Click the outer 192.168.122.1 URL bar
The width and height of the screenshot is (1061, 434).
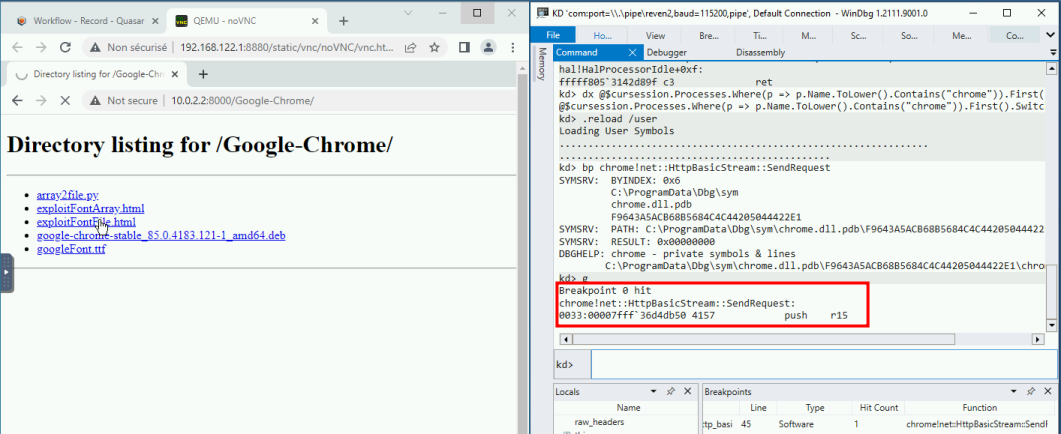288,47
